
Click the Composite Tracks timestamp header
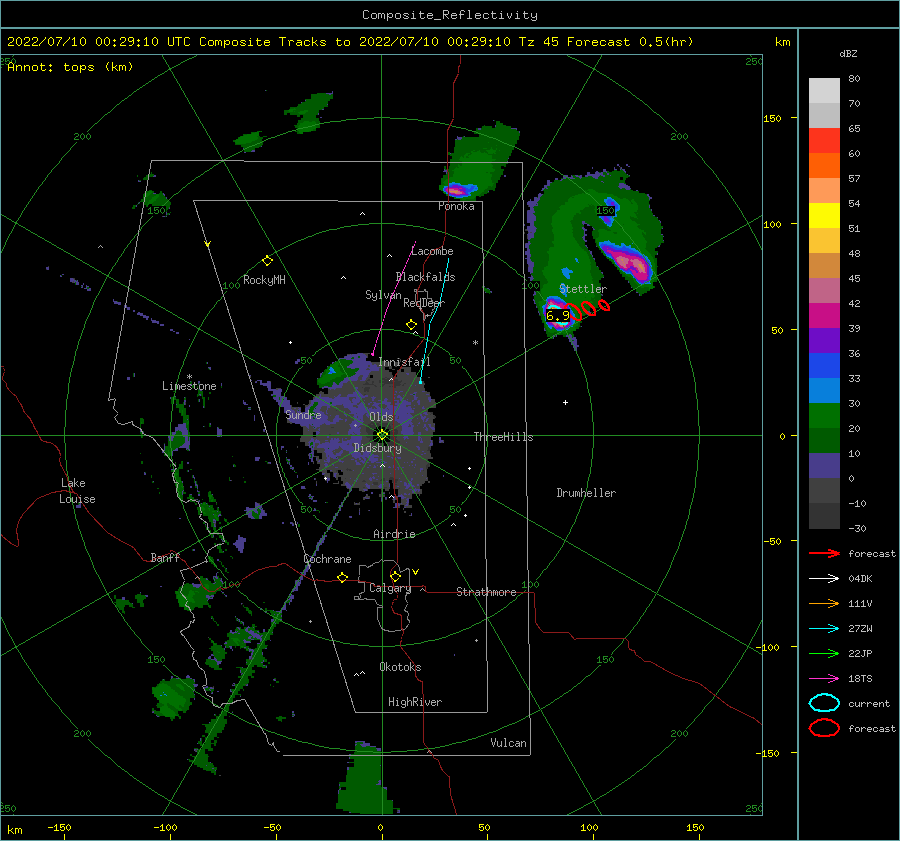tap(350, 42)
